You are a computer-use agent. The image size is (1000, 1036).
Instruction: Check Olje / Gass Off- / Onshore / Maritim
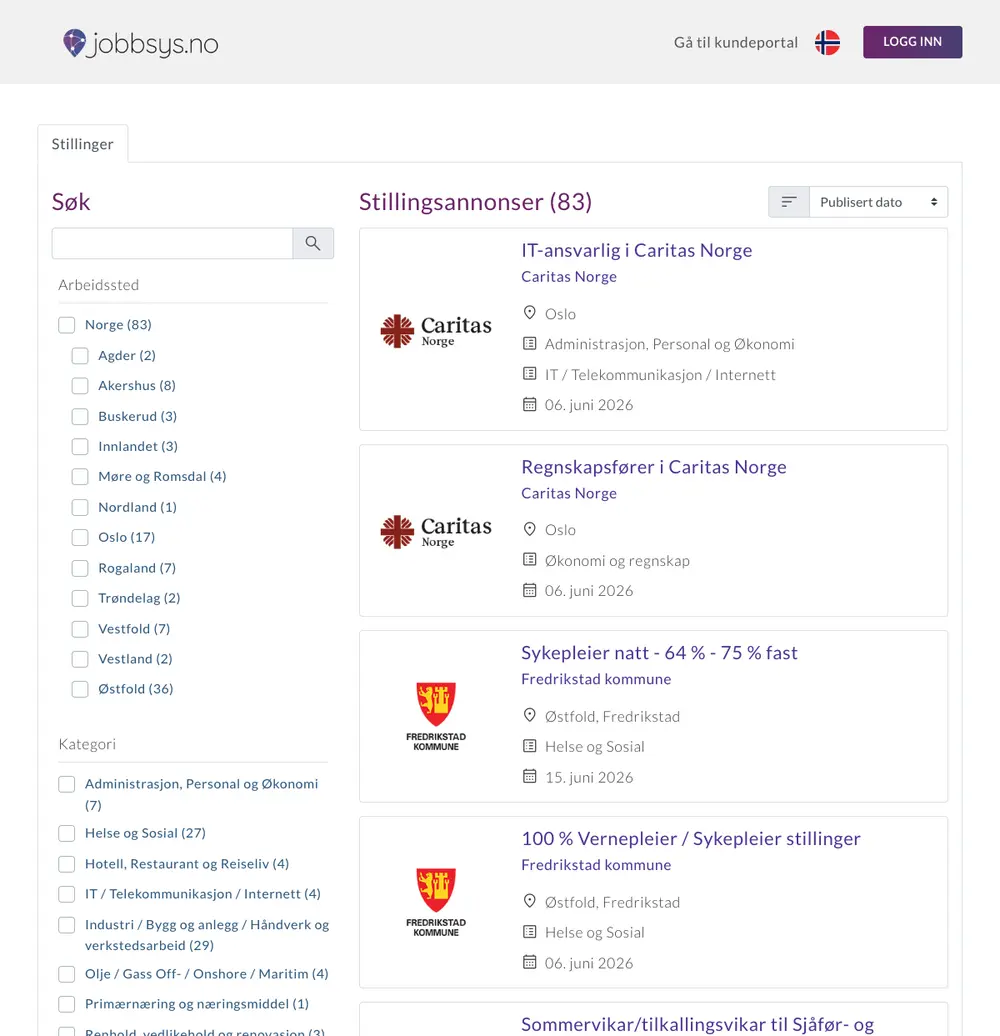click(x=67, y=974)
